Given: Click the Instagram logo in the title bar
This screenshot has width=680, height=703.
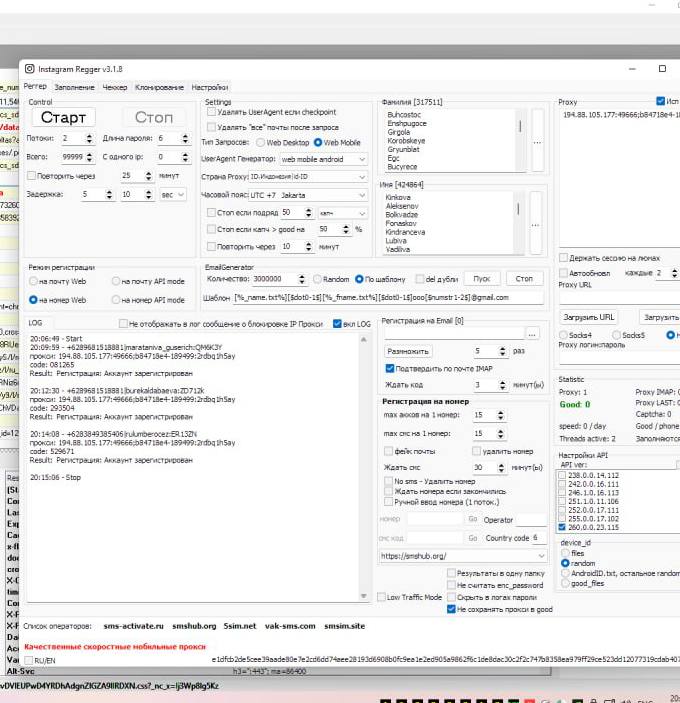Looking at the screenshot, I should [x=29, y=68].
